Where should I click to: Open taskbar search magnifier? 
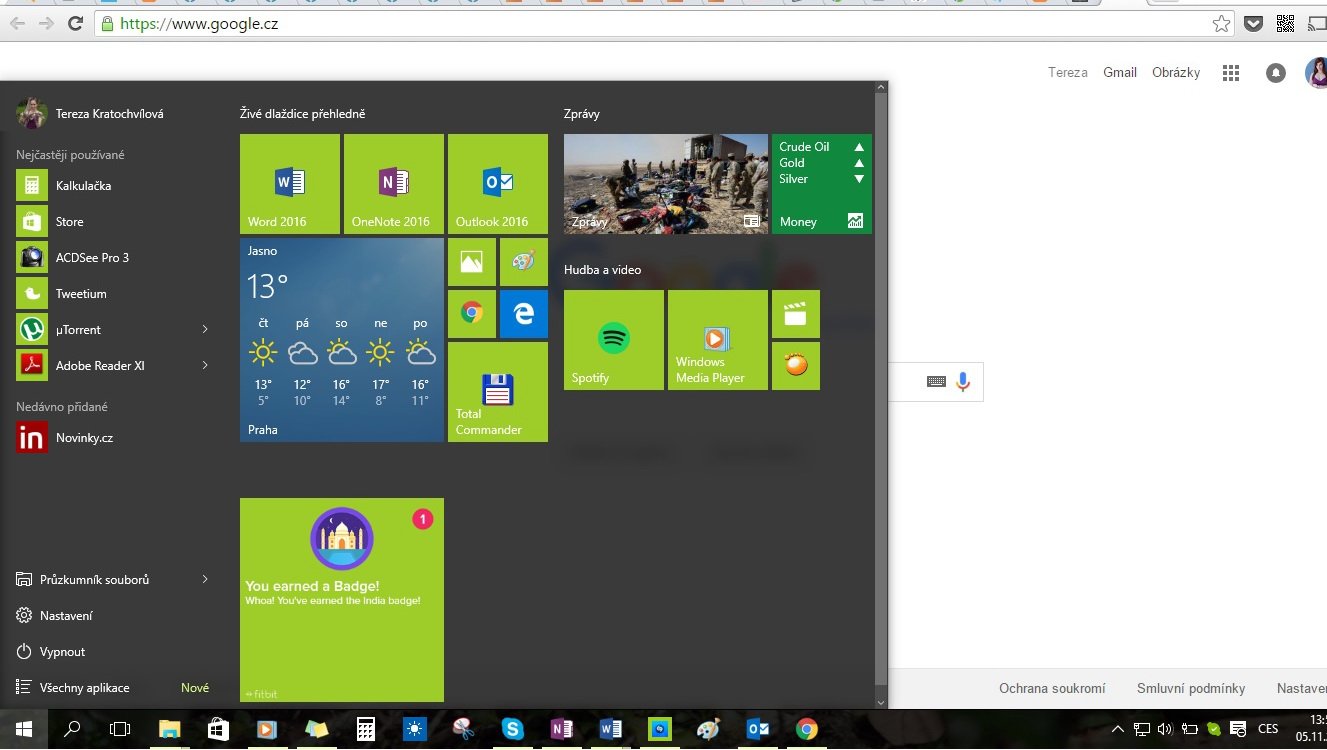coord(72,730)
